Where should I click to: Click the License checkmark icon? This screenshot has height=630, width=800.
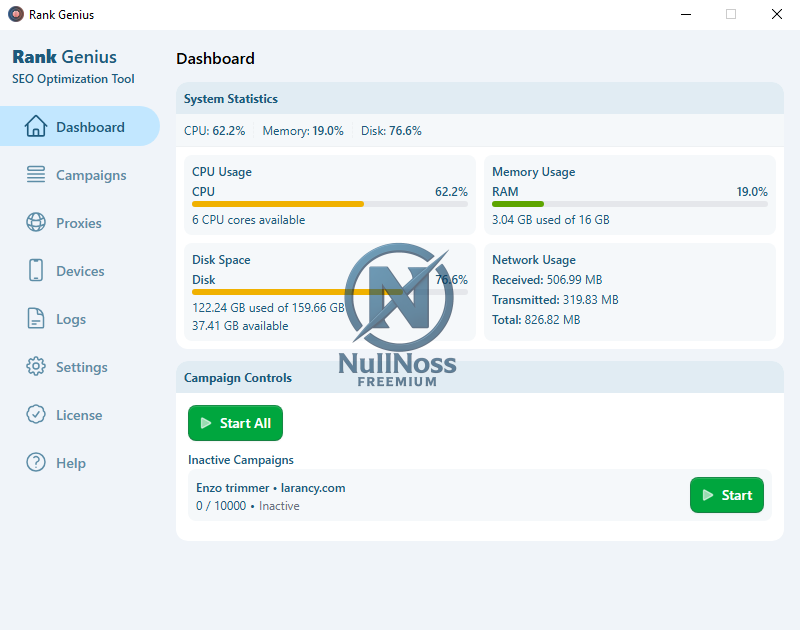pos(35,415)
